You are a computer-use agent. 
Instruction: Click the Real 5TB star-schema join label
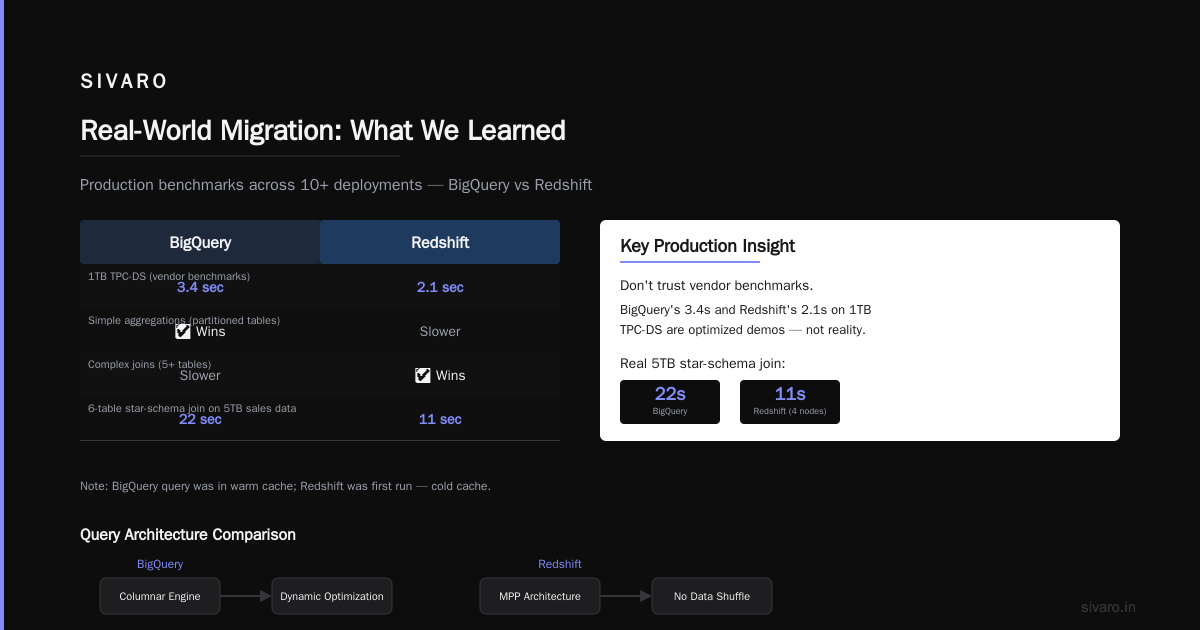point(703,364)
